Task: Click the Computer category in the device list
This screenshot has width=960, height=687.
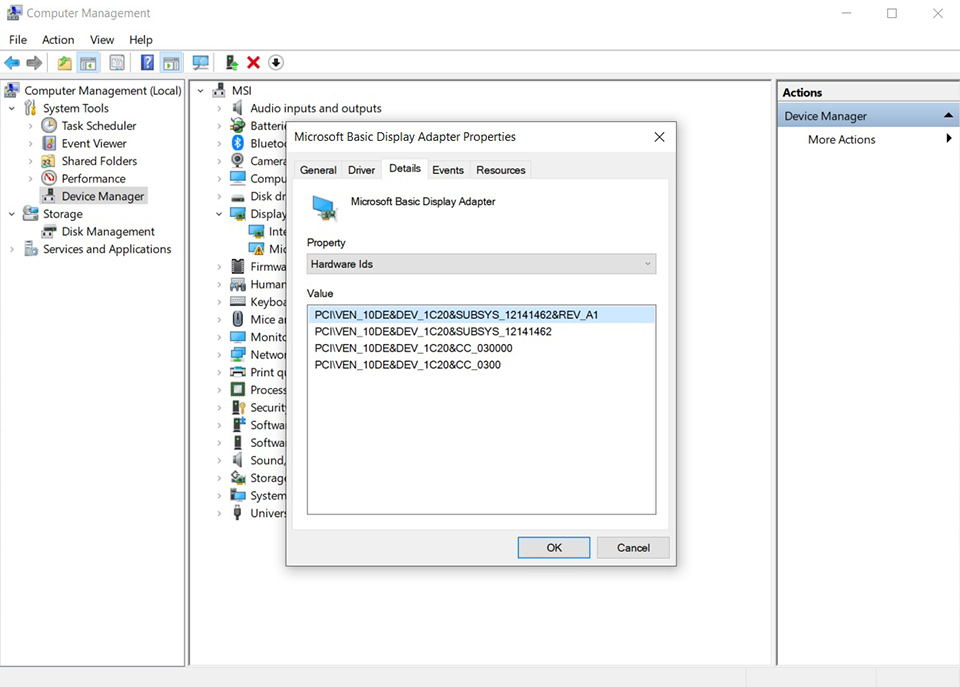Action: 258,179
